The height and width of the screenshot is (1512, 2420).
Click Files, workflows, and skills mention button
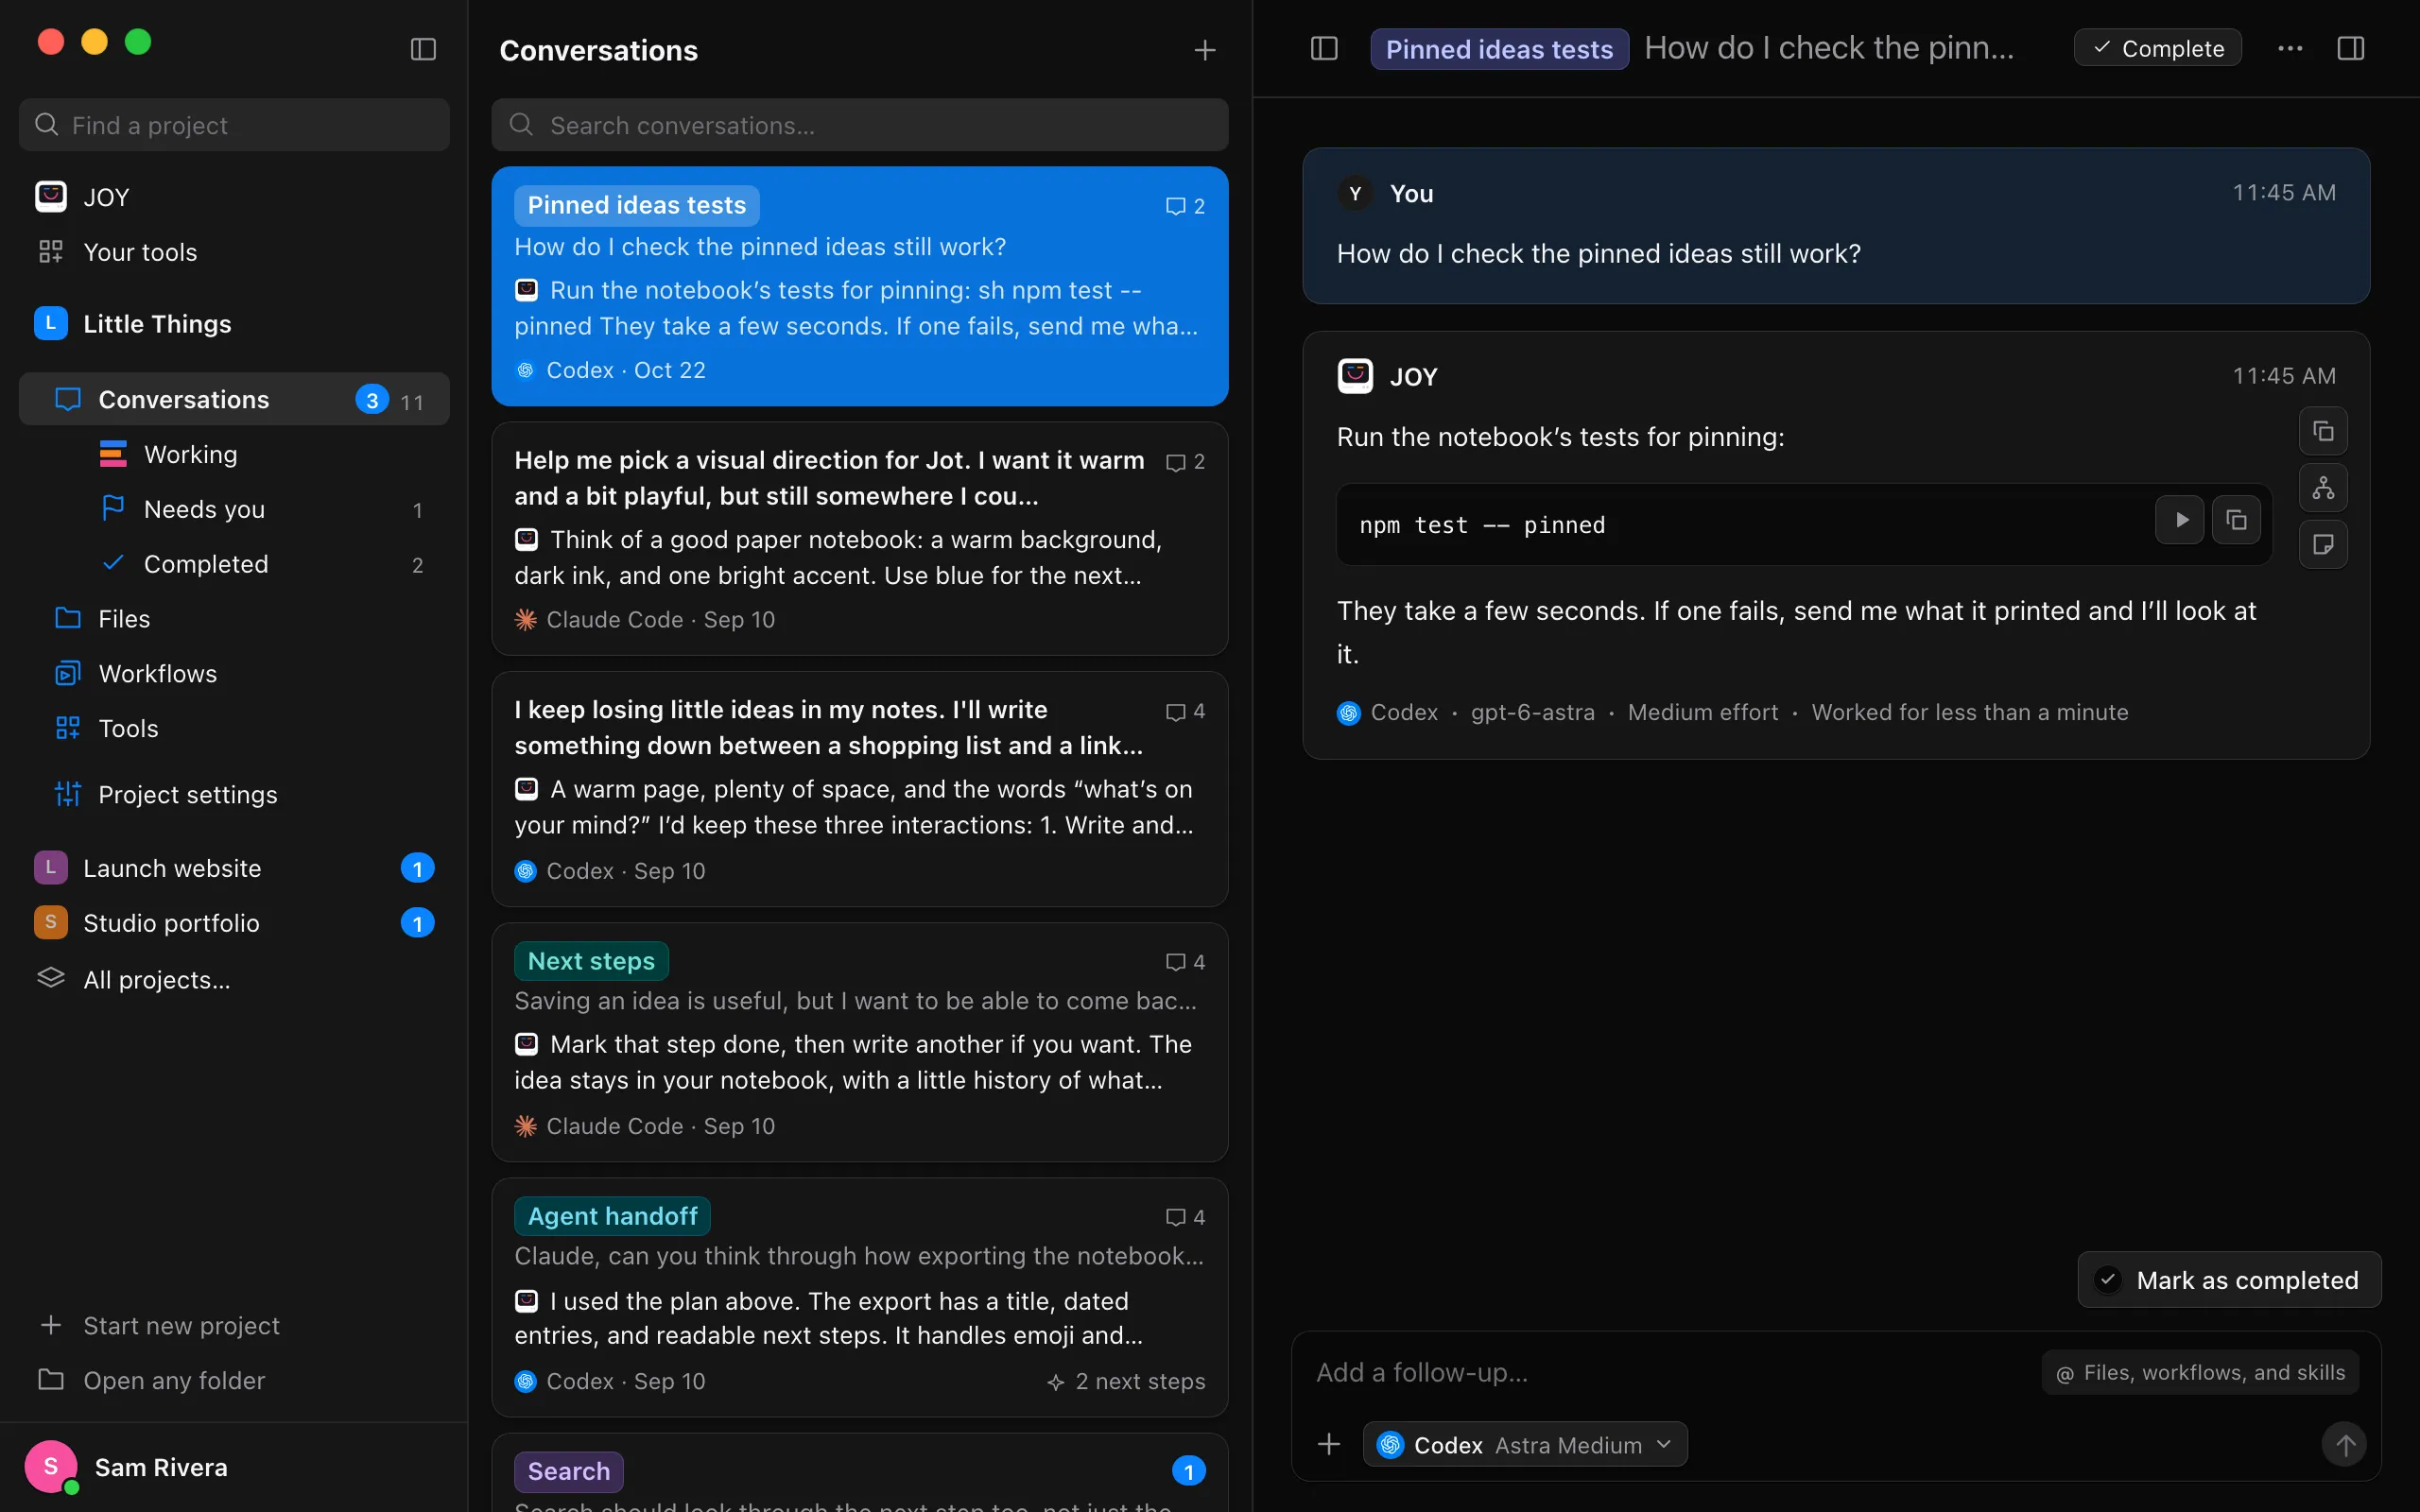(2200, 1372)
